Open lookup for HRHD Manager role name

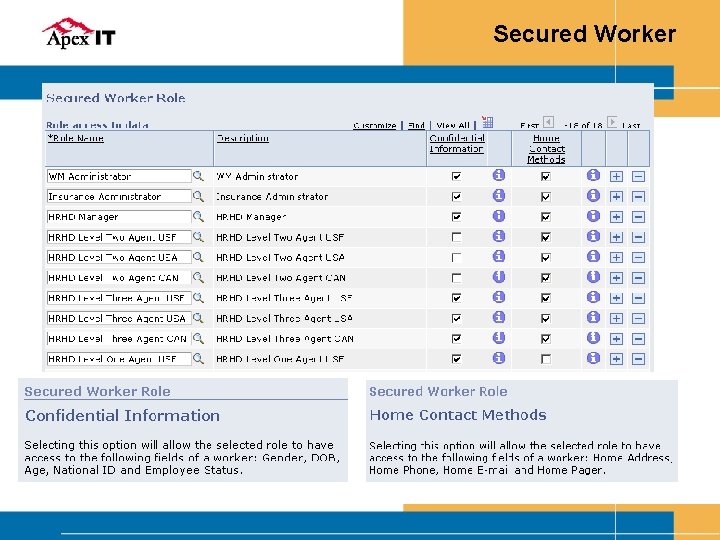click(x=198, y=216)
